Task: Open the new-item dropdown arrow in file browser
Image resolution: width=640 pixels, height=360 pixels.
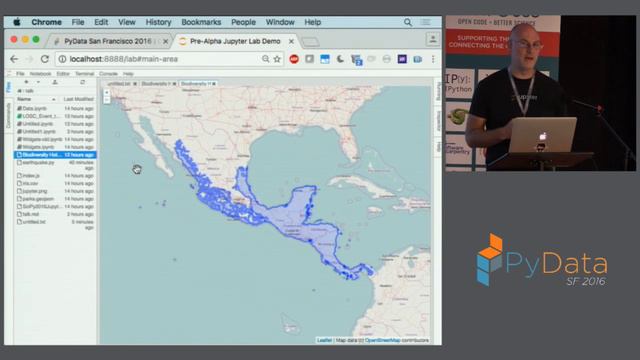Action: coord(38,82)
